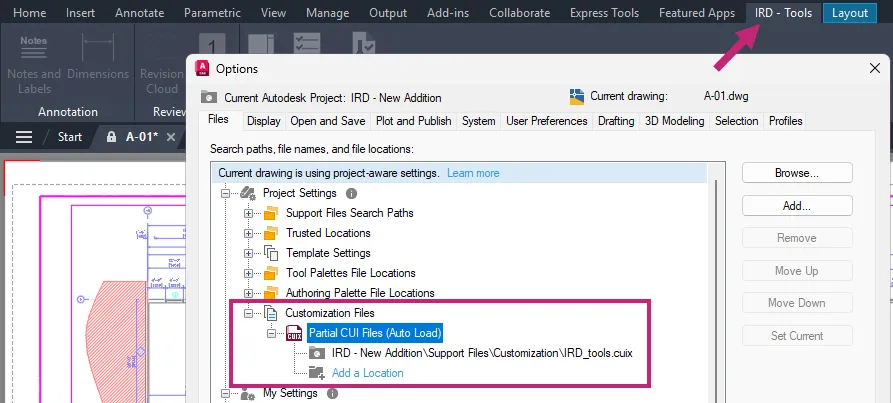Click the Revision Cloud ribbon button
Viewport: 893px width, 403px height.
click(161, 80)
